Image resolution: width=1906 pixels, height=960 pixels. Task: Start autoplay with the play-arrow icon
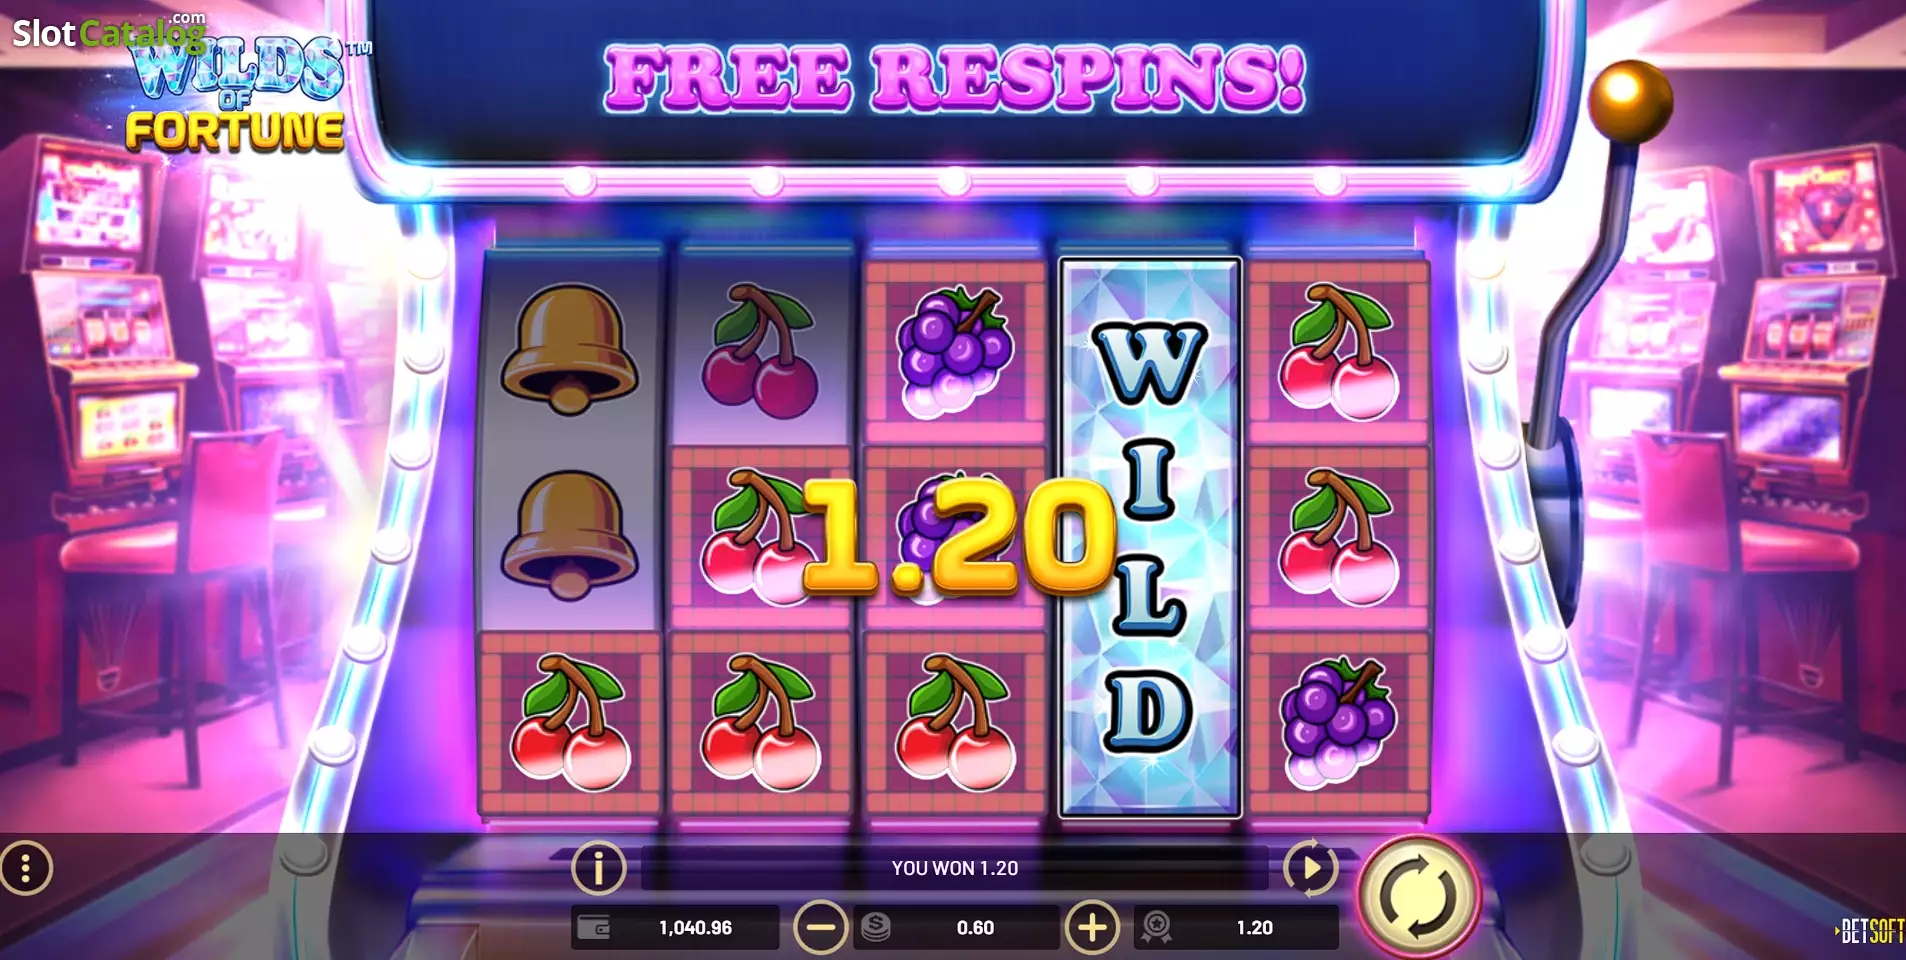pos(1310,867)
